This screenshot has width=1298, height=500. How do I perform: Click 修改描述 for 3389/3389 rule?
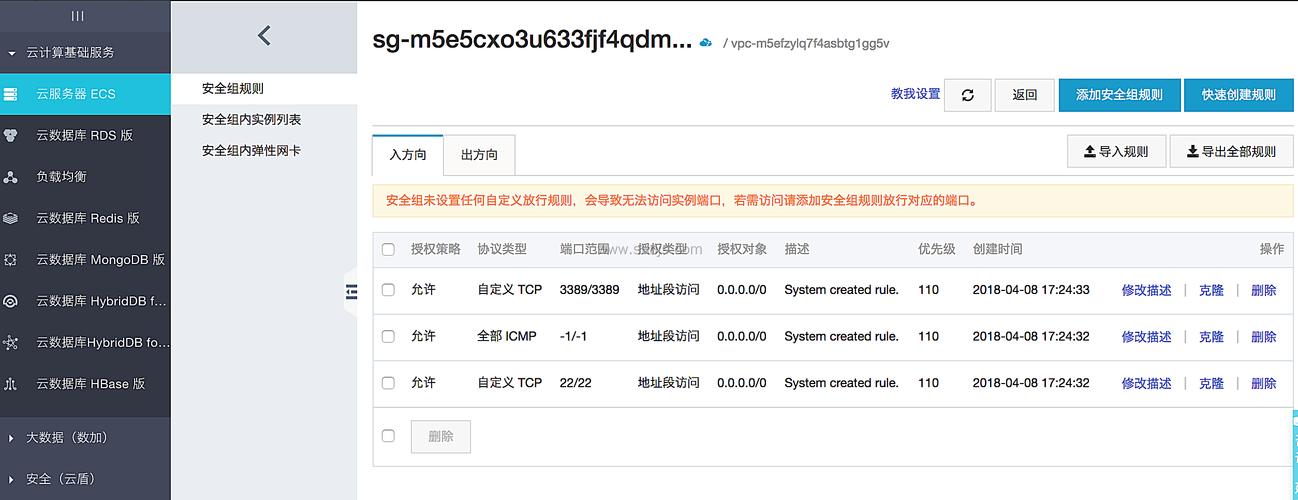click(x=1146, y=290)
